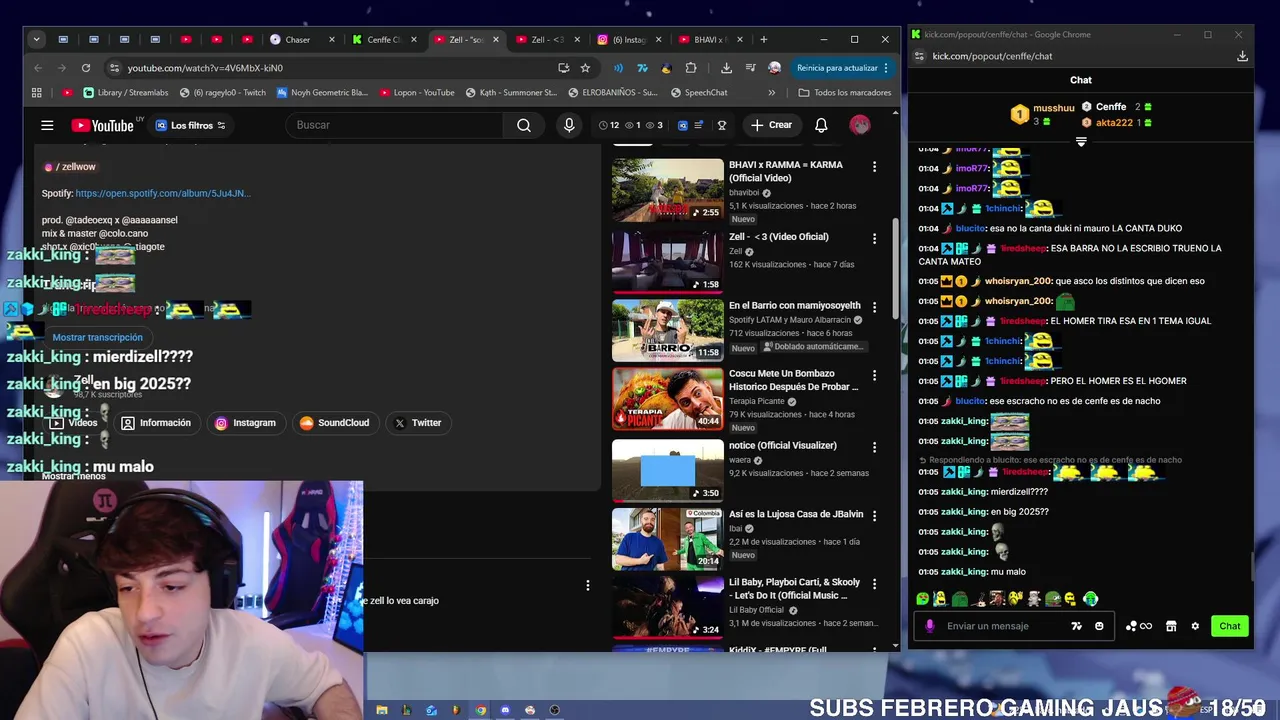Click the Crear button
1280x720 pixels.
click(x=771, y=125)
